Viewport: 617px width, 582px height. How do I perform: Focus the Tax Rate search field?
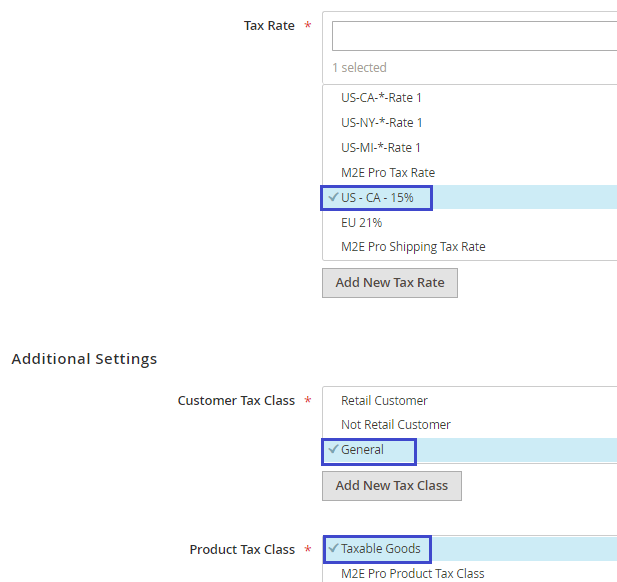[474, 36]
